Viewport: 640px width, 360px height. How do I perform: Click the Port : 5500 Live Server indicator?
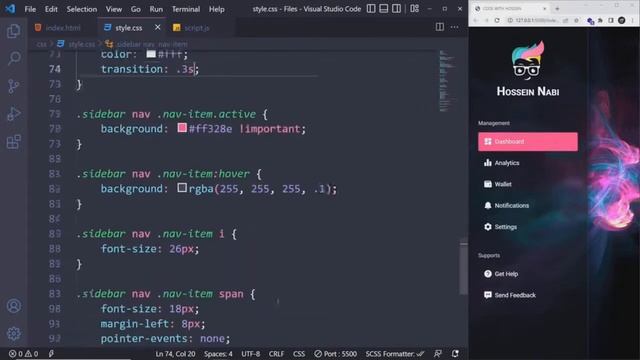coord(336,354)
